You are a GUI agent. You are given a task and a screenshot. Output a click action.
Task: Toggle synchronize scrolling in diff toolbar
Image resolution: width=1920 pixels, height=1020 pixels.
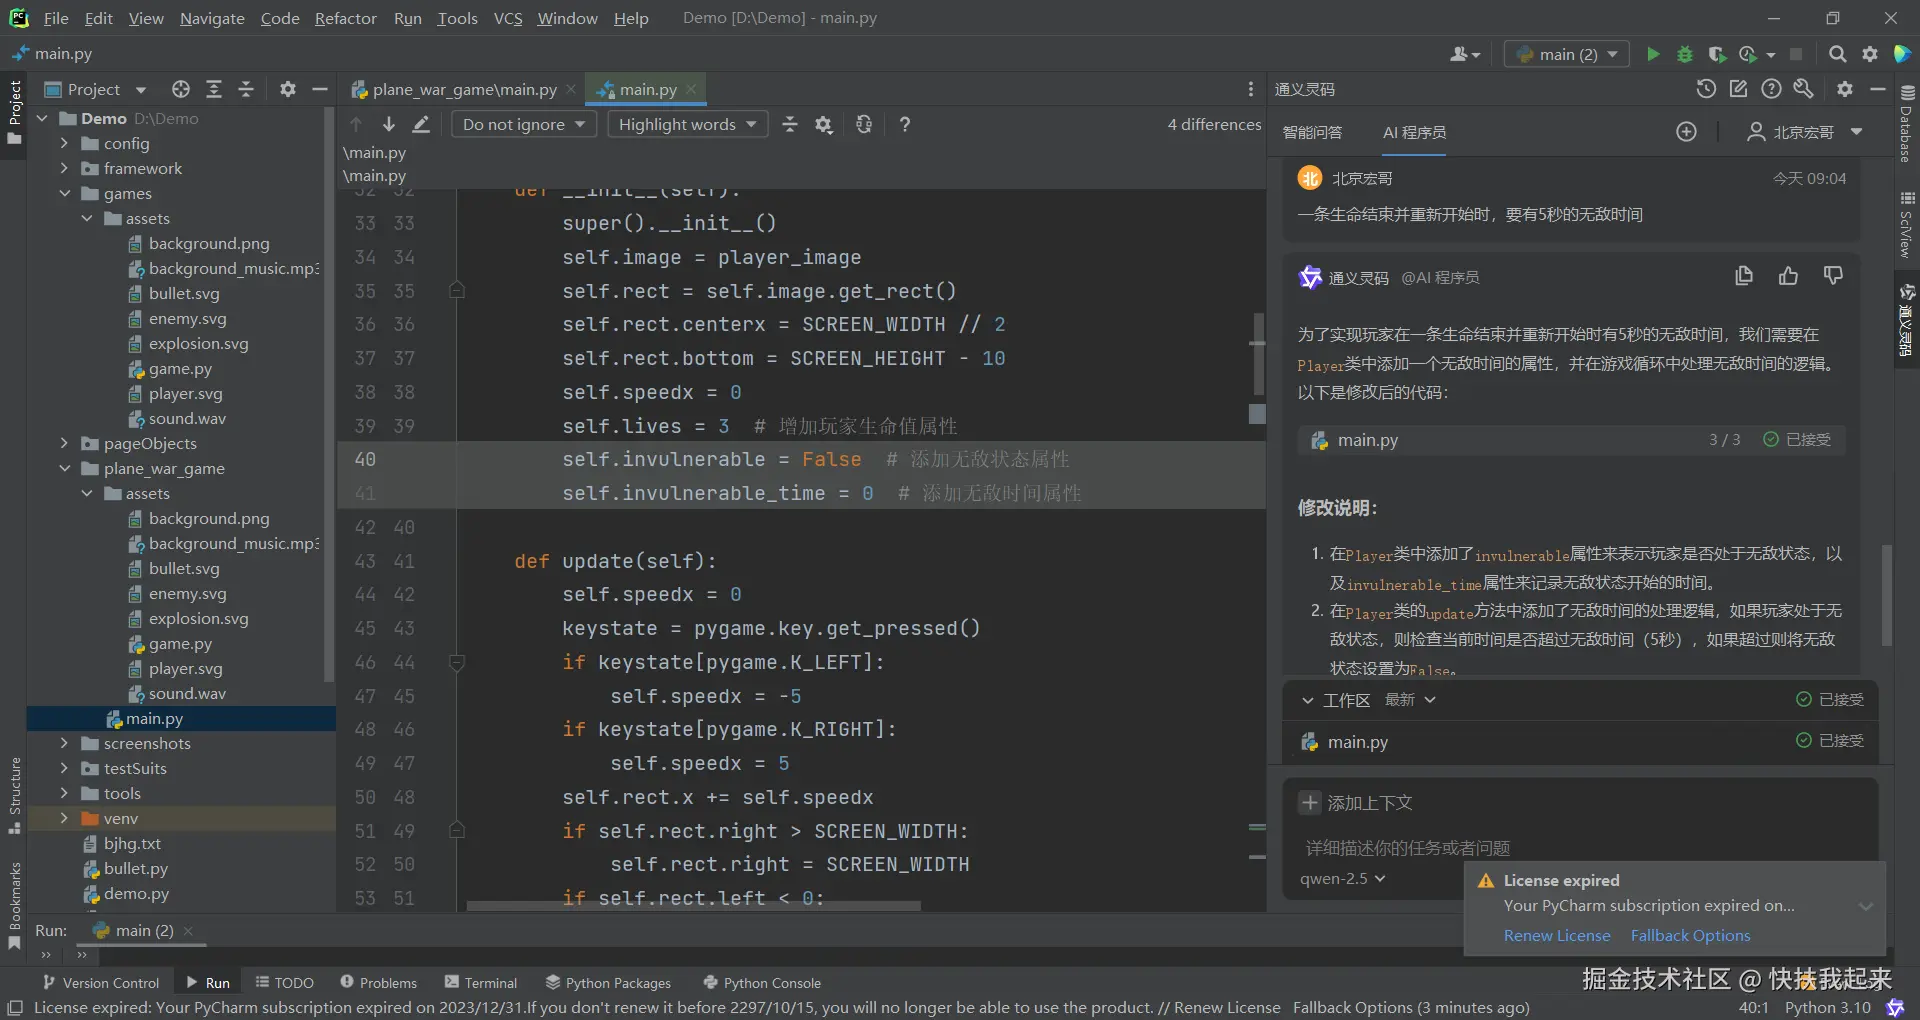click(x=864, y=124)
